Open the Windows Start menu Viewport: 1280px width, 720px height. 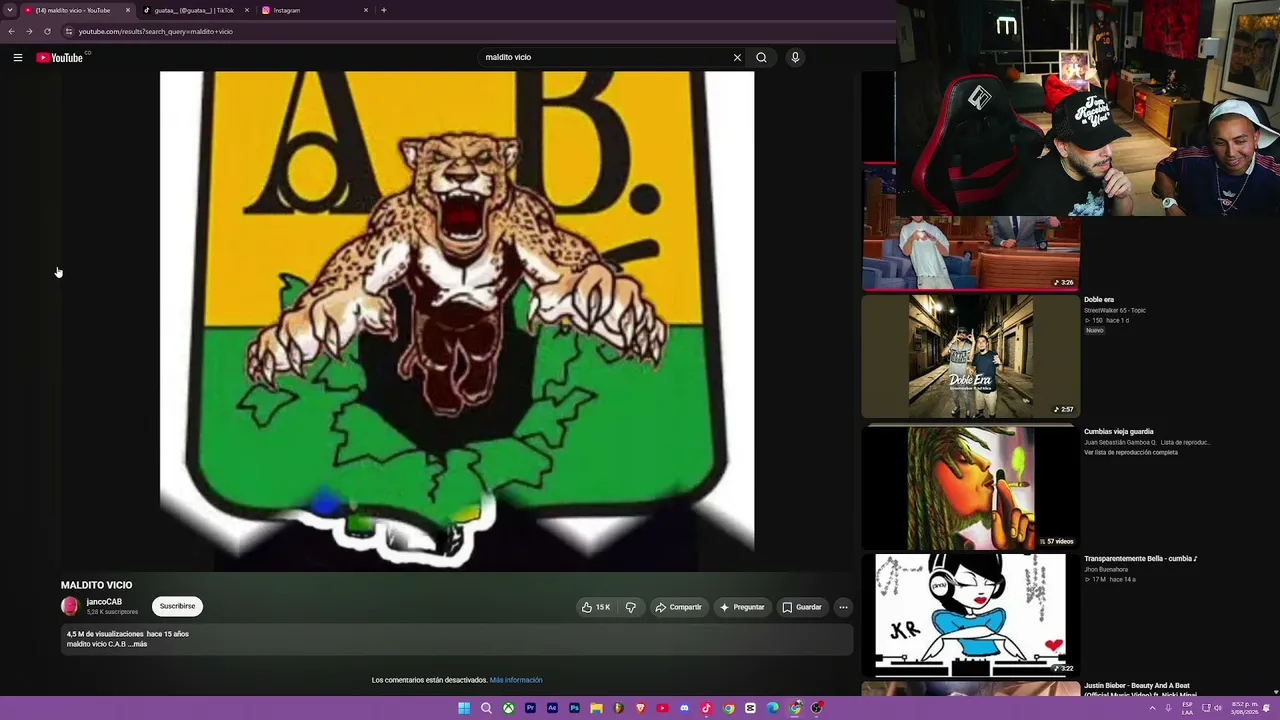tap(464, 708)
